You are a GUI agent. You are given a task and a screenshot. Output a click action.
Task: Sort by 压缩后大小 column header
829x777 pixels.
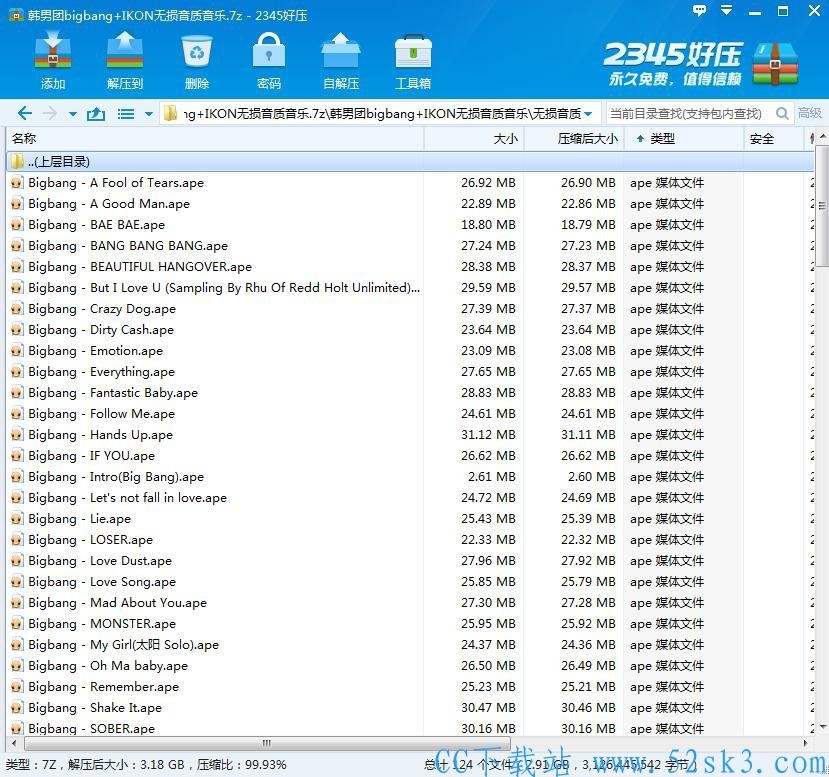pos(574,139)
